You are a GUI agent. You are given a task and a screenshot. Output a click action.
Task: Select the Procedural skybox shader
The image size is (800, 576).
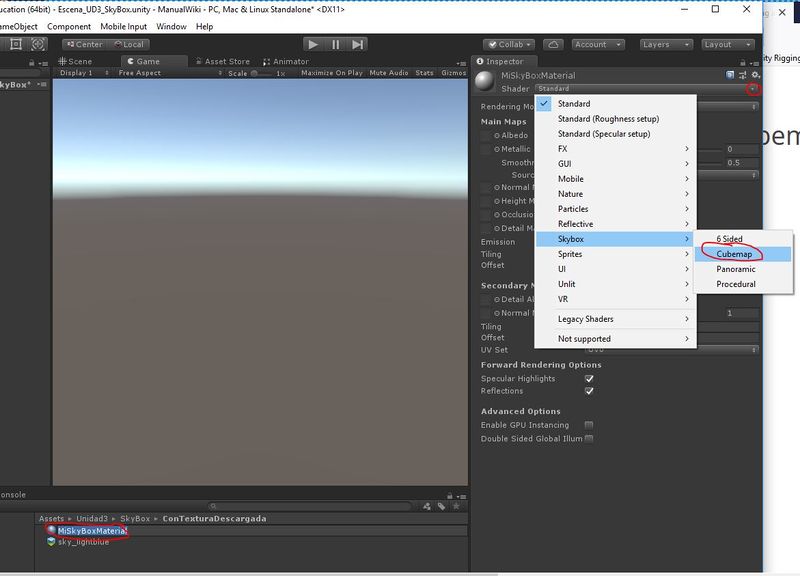click(x=743, y=284)
